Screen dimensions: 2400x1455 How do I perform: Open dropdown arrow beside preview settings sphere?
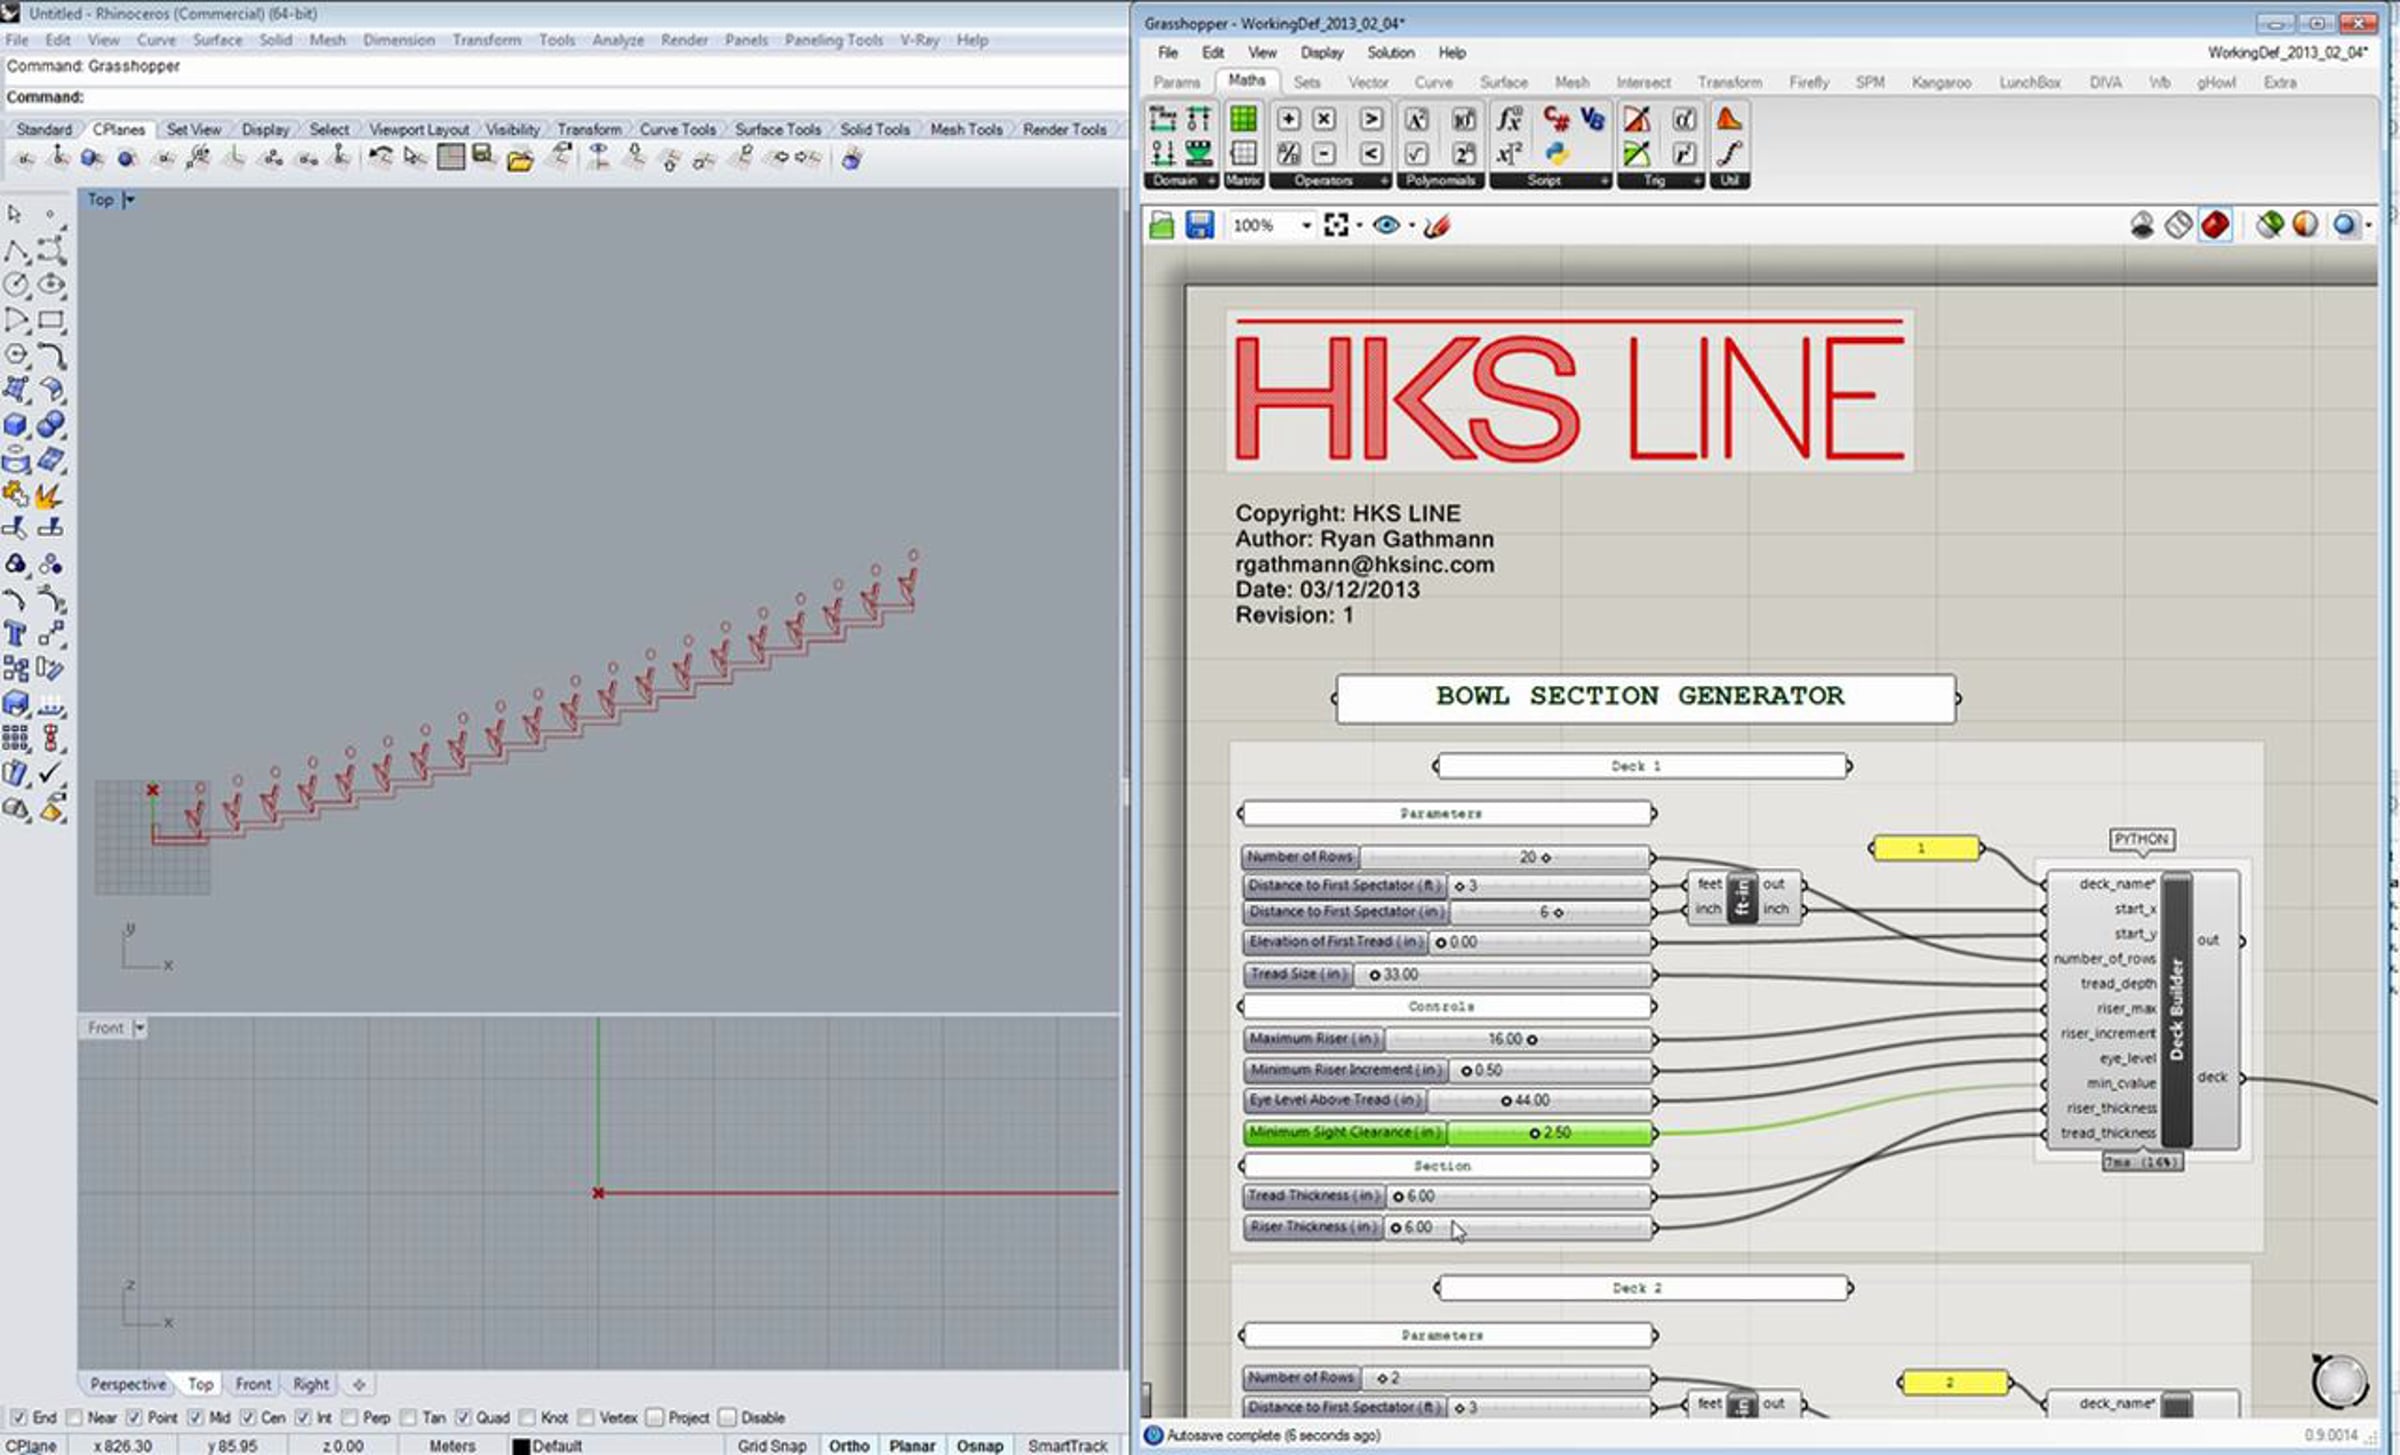tap(2368, 225)
